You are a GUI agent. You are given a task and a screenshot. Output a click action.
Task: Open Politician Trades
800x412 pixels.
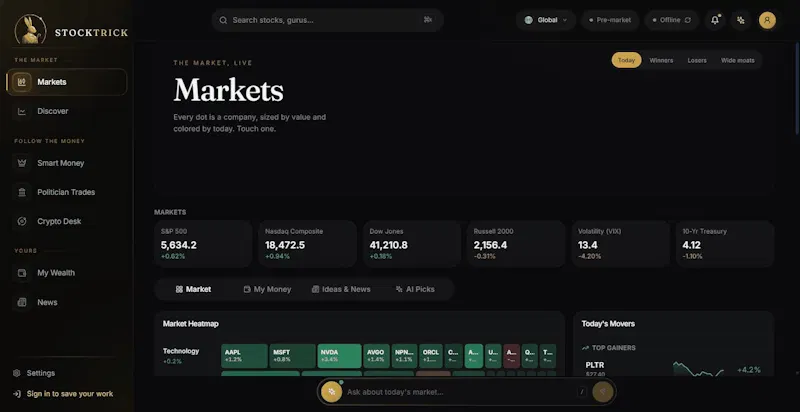pos(66,192)
